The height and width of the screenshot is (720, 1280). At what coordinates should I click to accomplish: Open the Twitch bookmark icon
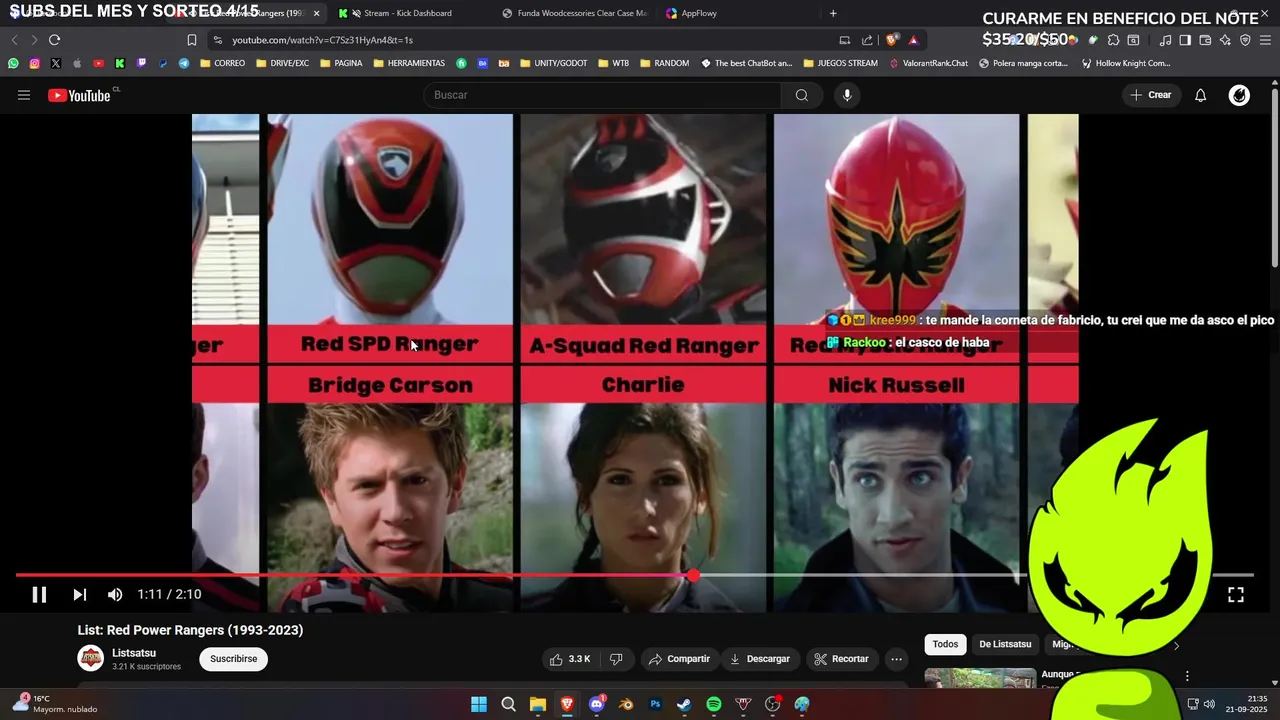[141, 63]
